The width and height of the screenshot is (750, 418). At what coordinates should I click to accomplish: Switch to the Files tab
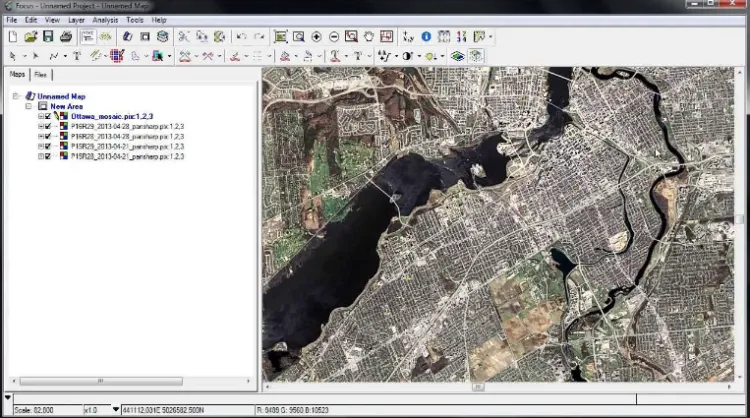(40, 75)
